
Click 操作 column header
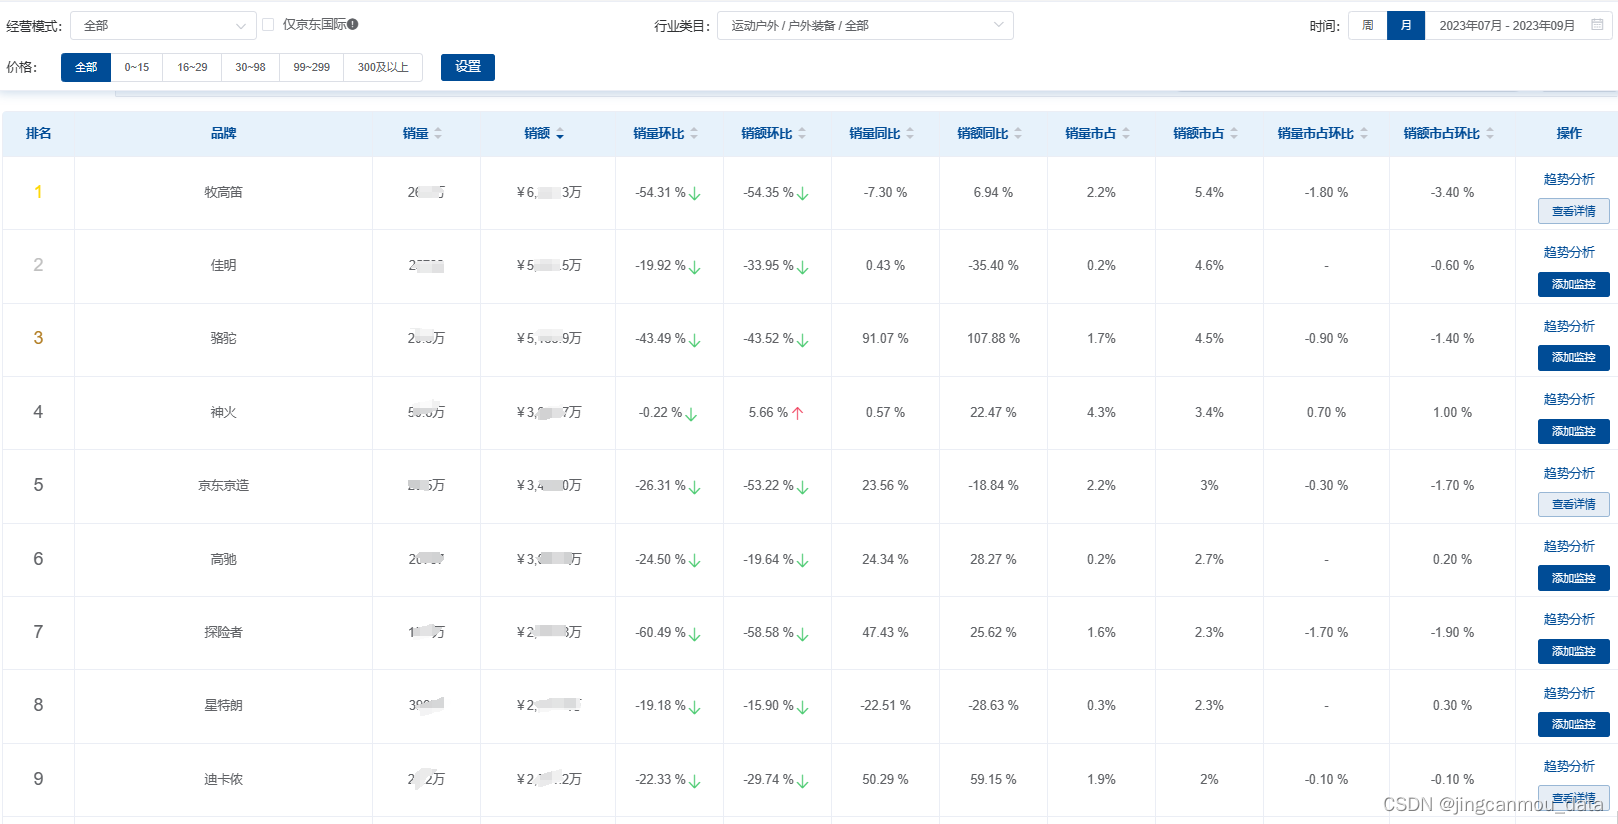(1569, 133)
